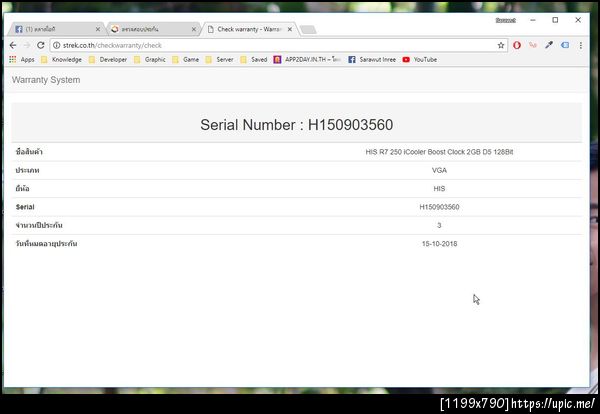Close the Chrome window

(578, 20)
